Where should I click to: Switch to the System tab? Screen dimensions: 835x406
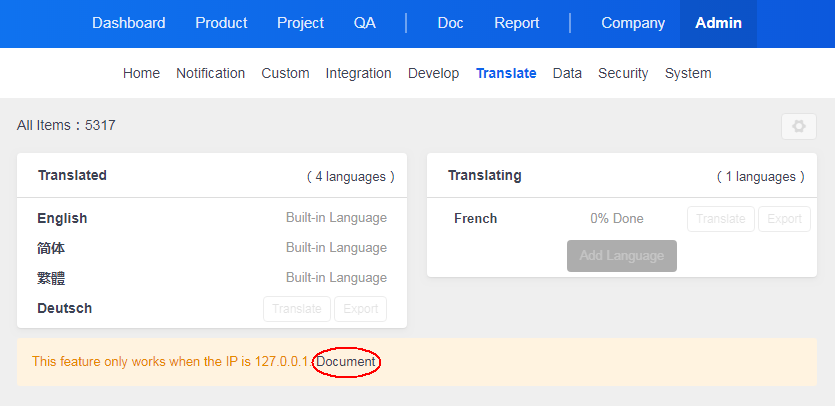click(x=688, y=73)
